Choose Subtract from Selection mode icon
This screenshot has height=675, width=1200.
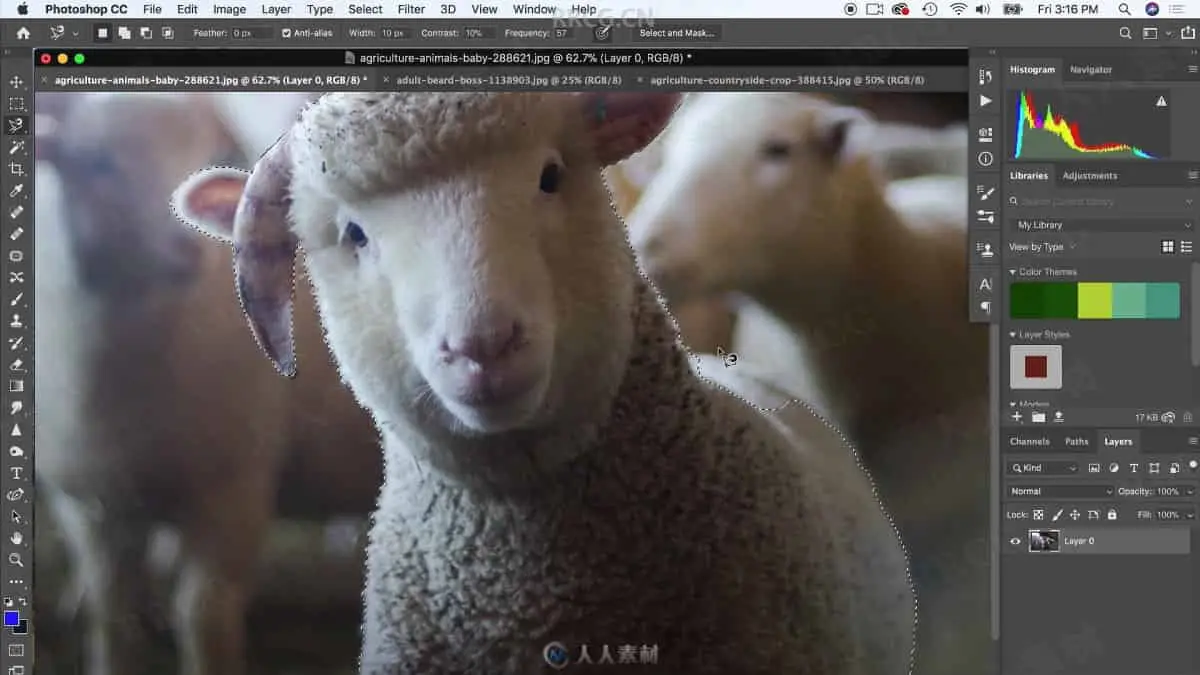point(146,33)
